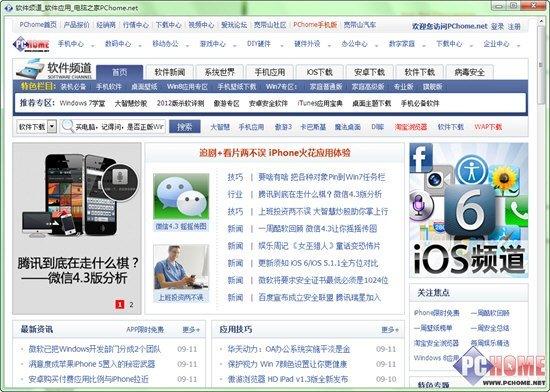Open PChome手机版 link
Viewport: 550px width, 392px height.
click(315, 25)
